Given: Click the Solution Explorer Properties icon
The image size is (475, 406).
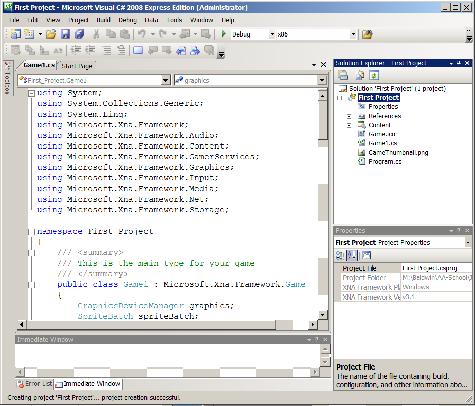Looking at the screenshot, I should click(343, 75).
